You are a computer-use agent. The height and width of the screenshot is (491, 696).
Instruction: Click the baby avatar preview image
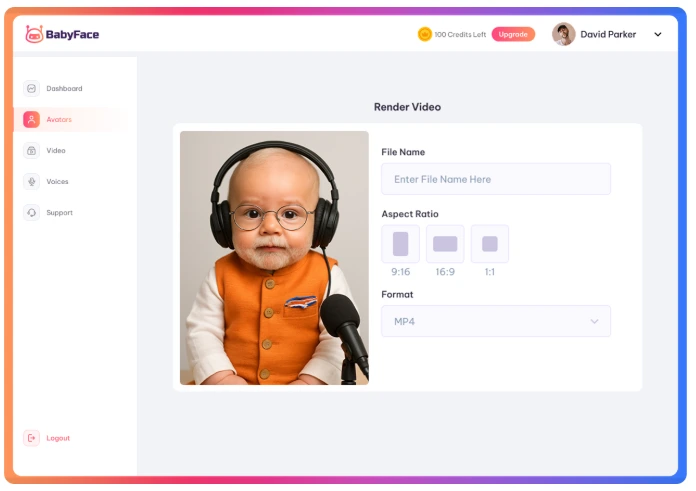pos(274,257)
